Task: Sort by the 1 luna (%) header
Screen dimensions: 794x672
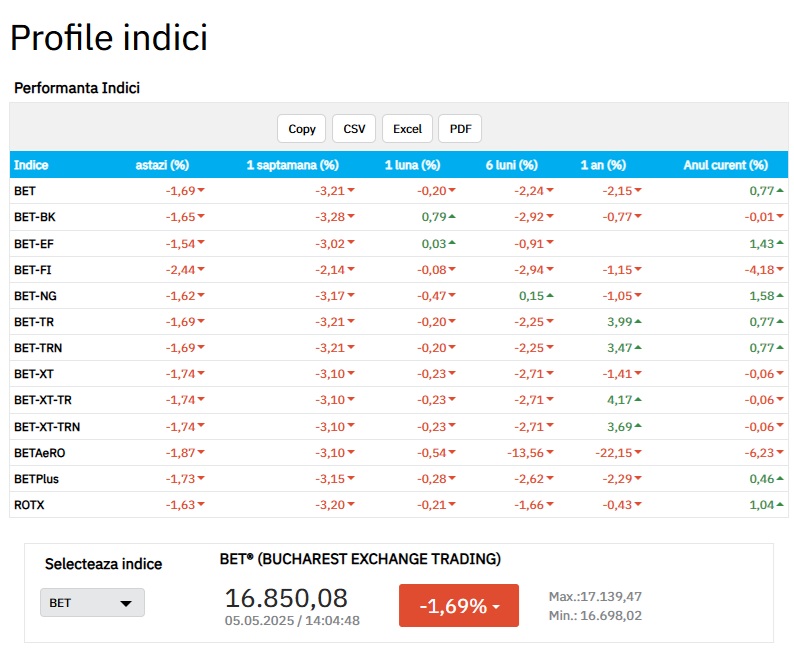Action: pyautogui.click(x=412, y=165)
